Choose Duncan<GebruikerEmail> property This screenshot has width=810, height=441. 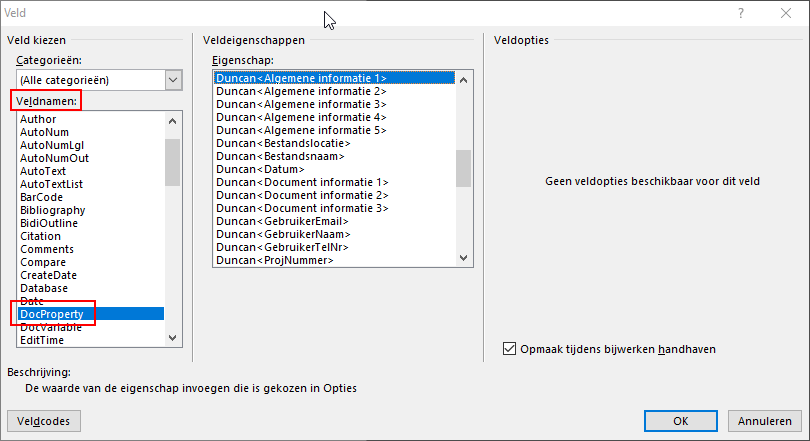coord(282,221)
